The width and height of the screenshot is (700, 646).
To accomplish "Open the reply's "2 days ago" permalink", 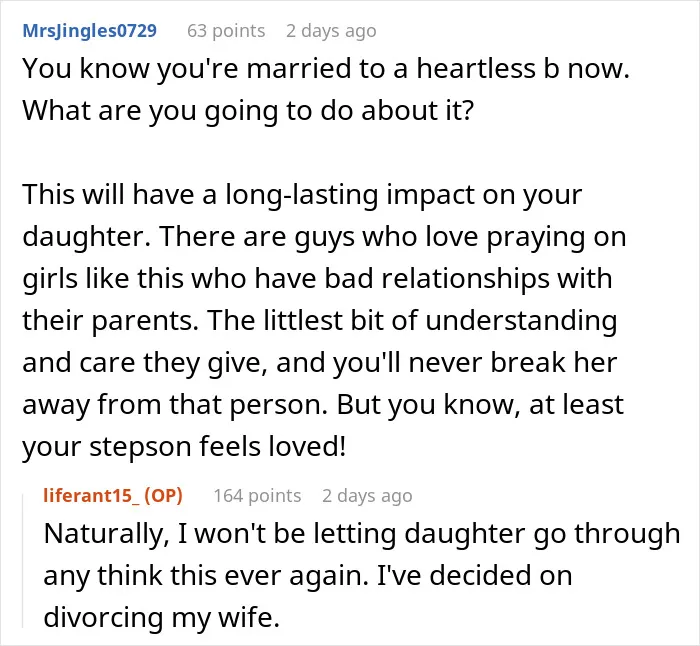I will (x=367, y=496).
